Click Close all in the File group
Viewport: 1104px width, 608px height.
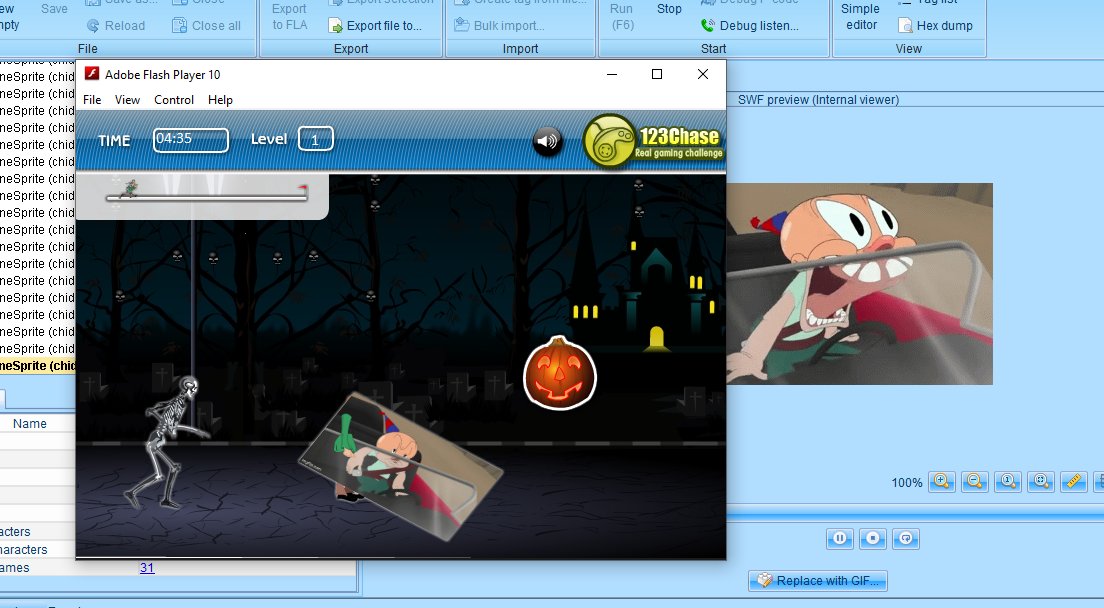[x=207, y=25]
